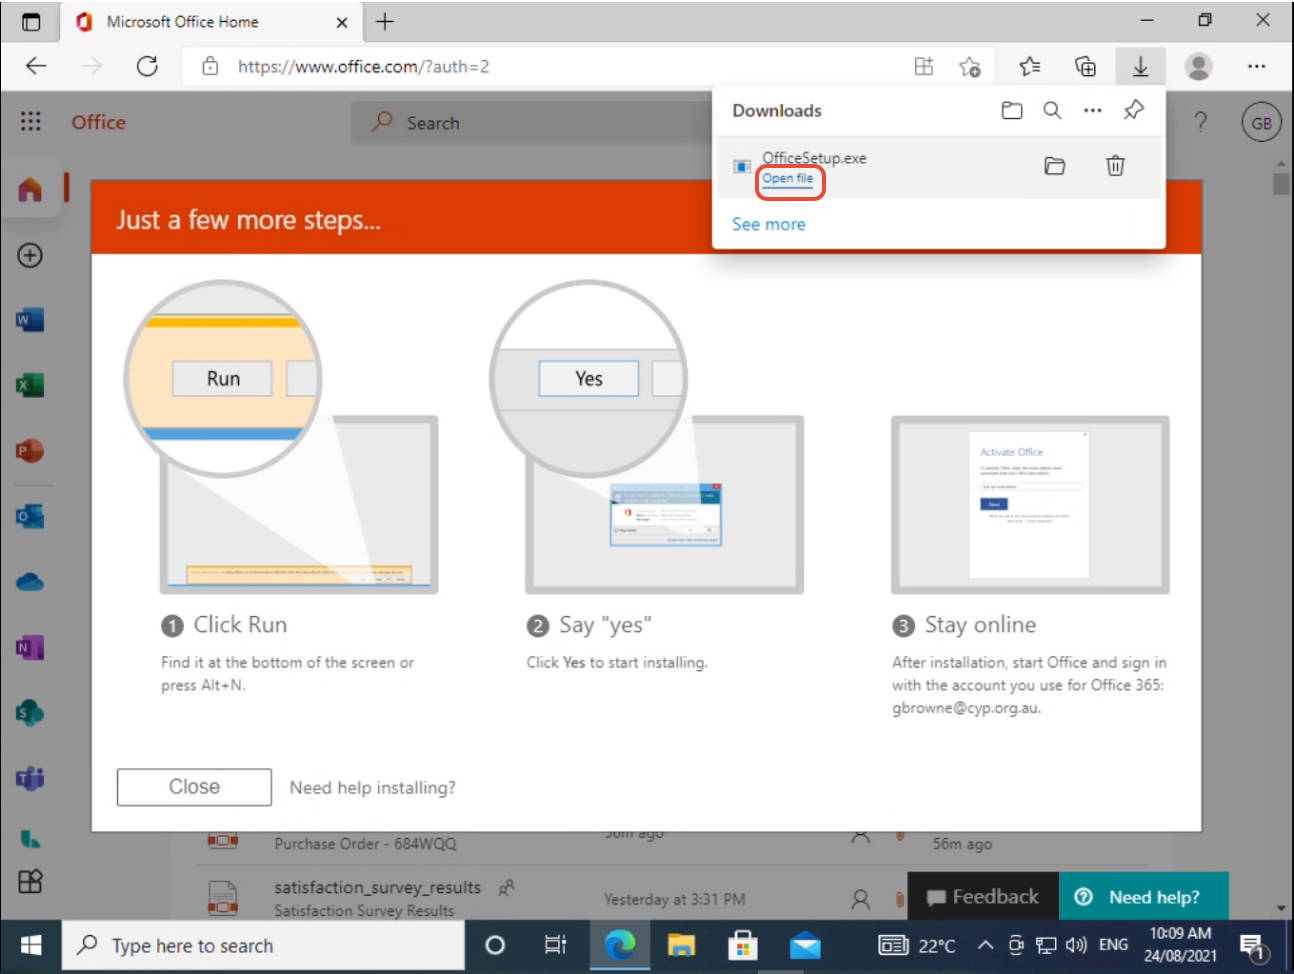Image resolution: width=1294 pixels, height=974 pixels.
Task: Launch Word from the sidebar
Action: click(x=30, y=320)
